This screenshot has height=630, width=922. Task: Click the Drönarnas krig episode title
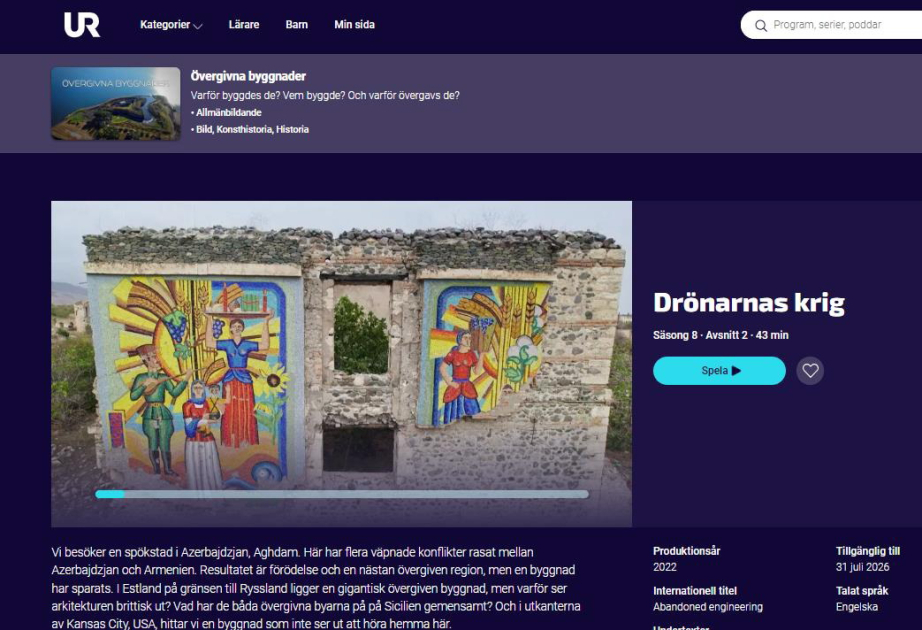tap(748, 303)
